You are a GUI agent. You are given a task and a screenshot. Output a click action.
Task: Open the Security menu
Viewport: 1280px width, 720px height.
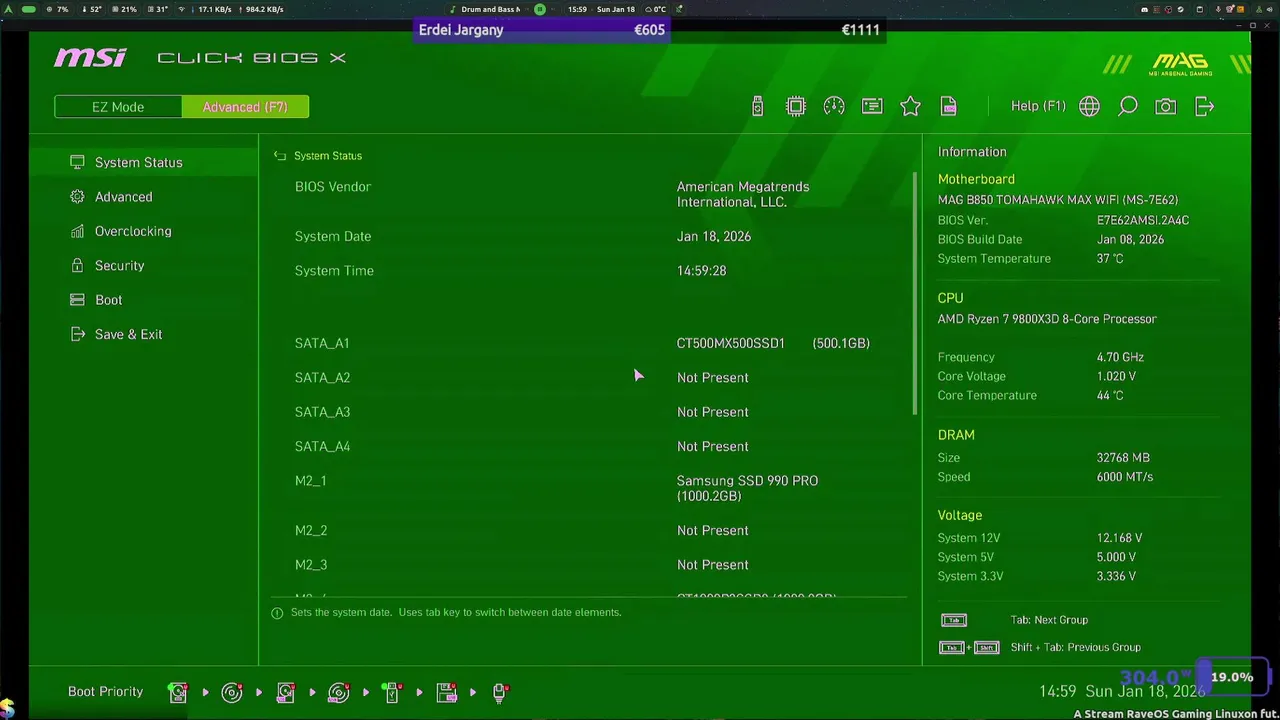click(x=144, y=266)
